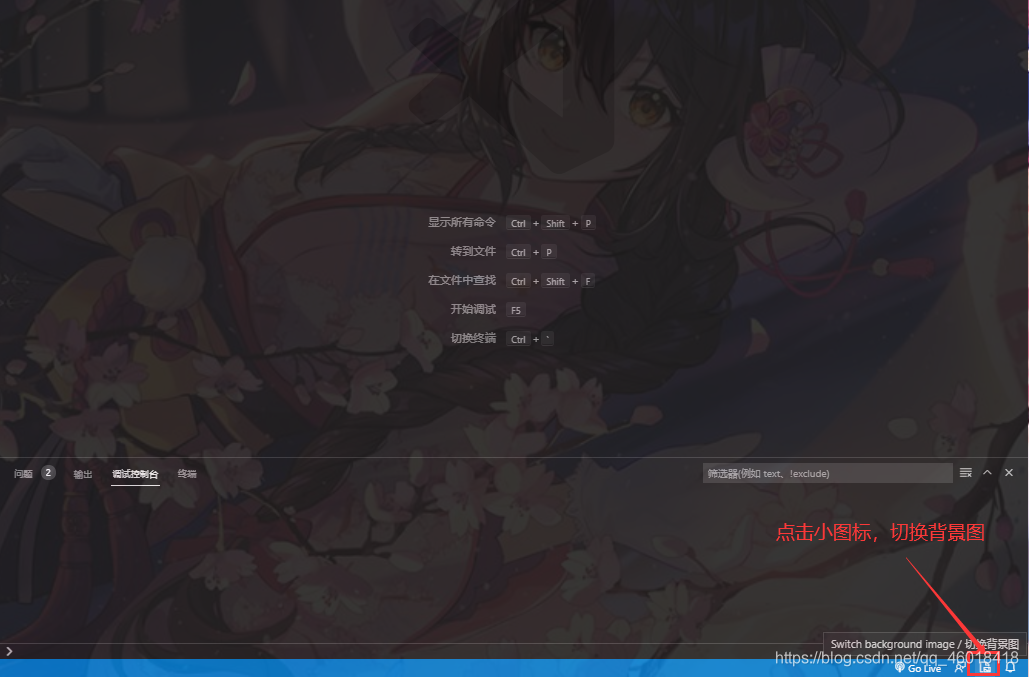Click the F5 key label

tap(516, 310)
